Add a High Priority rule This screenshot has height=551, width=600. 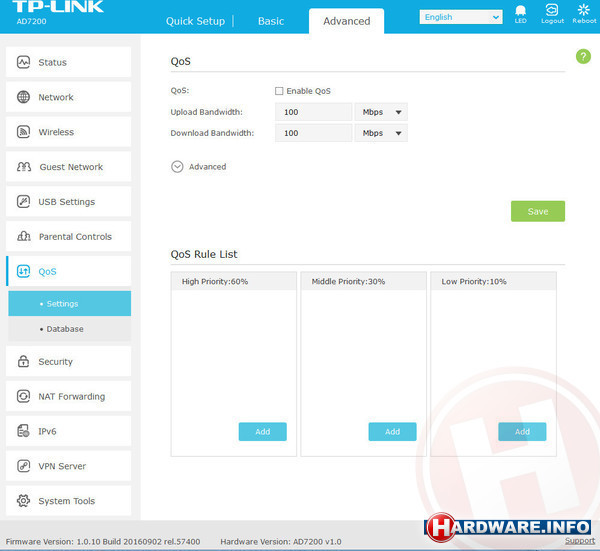coord(262,432)
